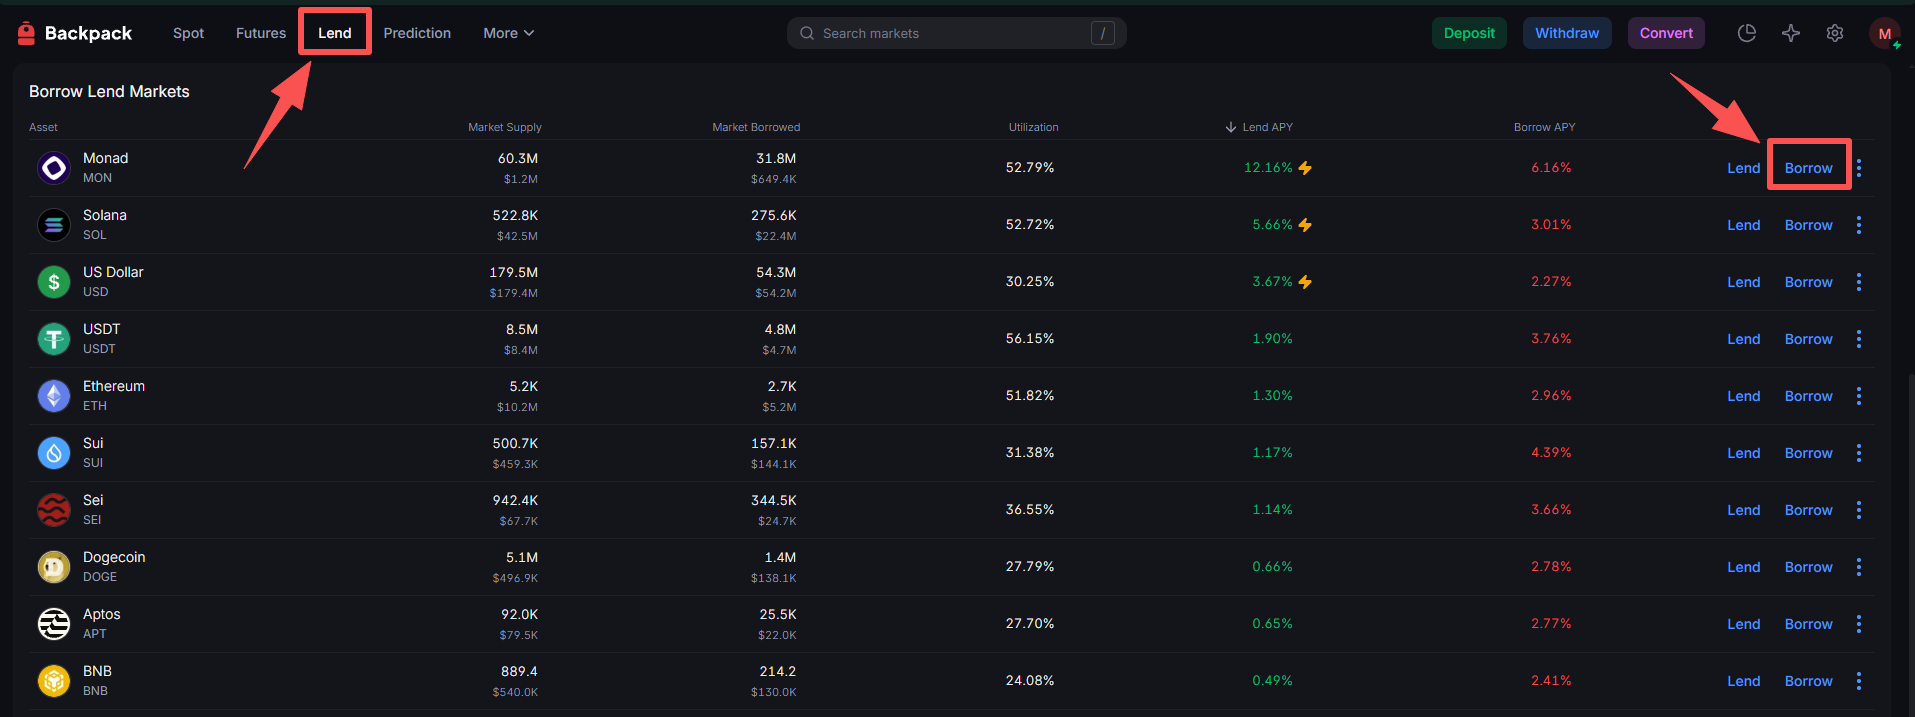1915x717 pixels.
Task: Open the settings gear icon
Action: [1835, 33]
